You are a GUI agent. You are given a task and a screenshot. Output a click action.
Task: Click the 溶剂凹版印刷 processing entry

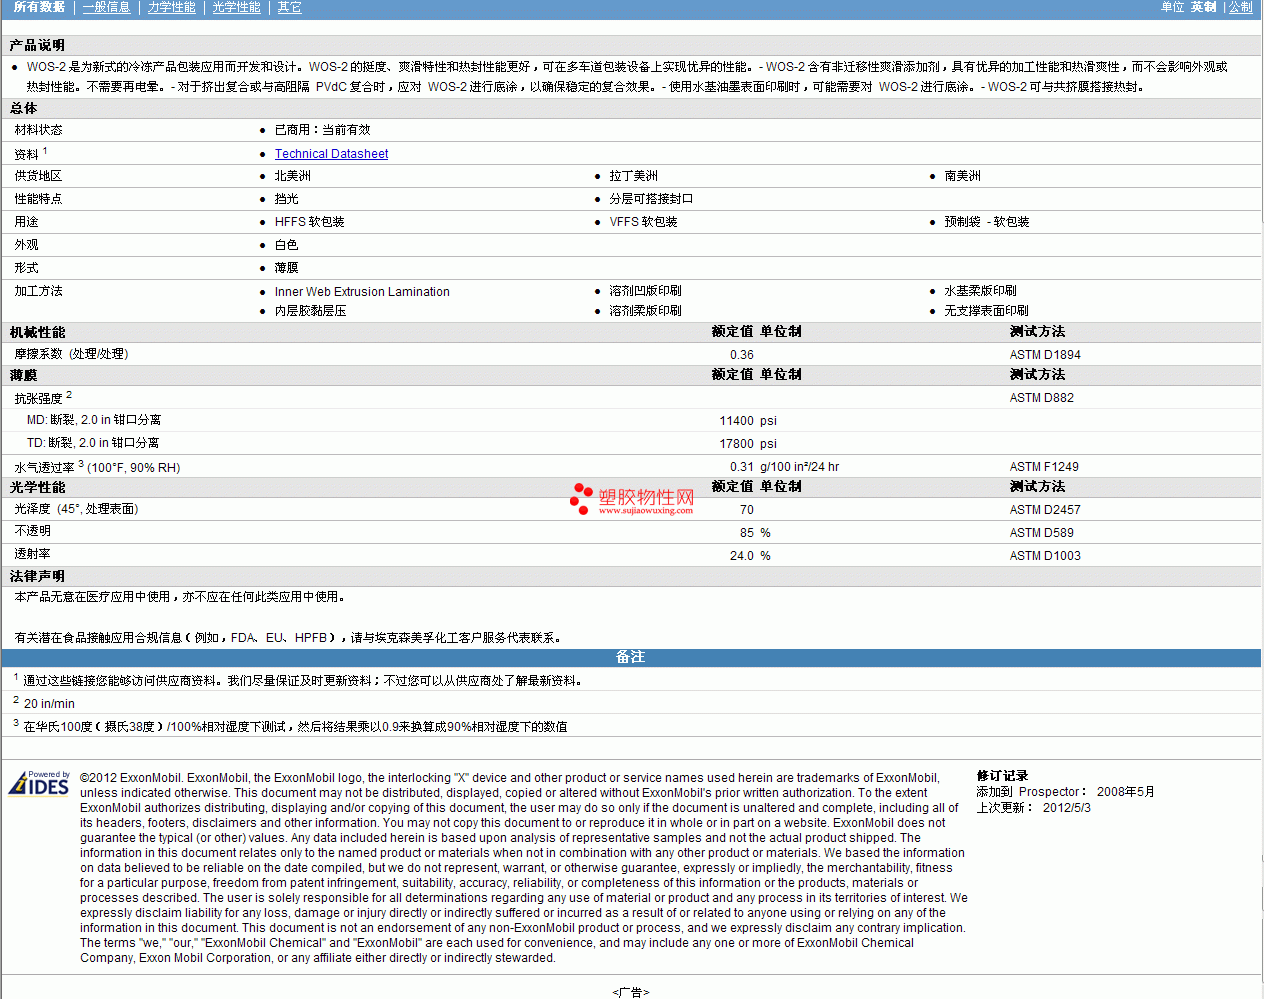(645, 291)
